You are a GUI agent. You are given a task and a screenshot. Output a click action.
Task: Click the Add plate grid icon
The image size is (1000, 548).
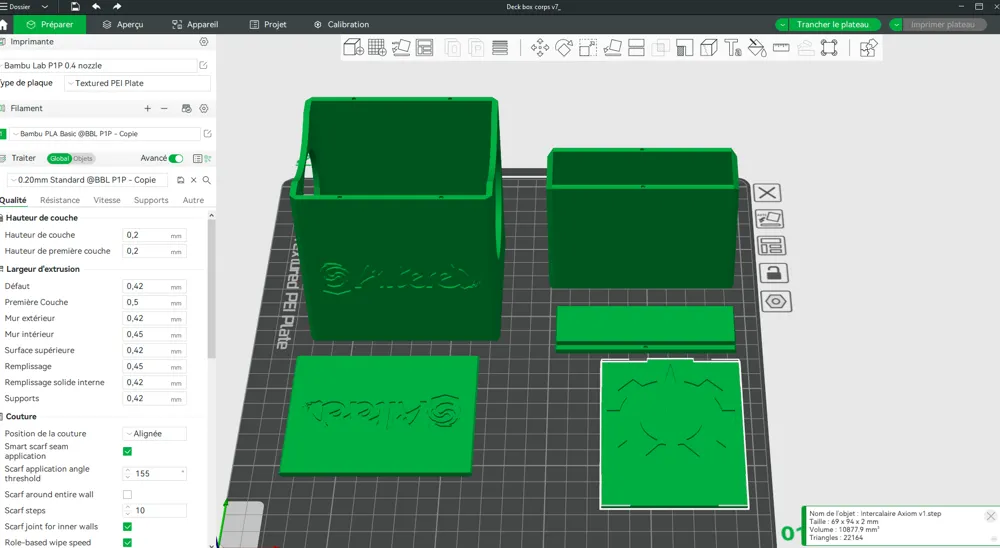point(377,47)
